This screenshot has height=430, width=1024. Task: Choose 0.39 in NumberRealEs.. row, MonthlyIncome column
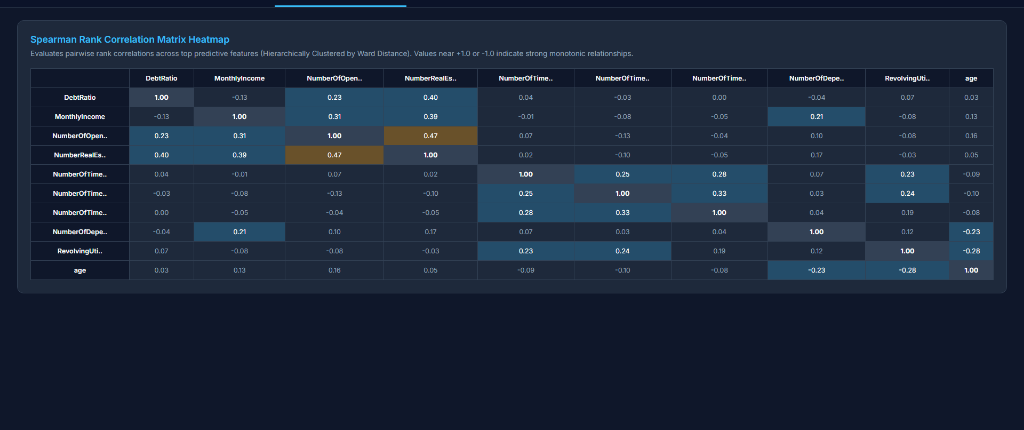[x=239, y=155]
